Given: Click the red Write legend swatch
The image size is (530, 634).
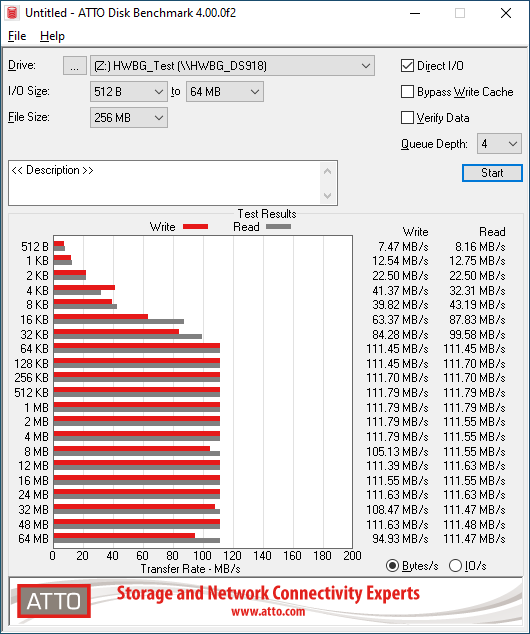Looking at the screenshot, I should coord(196,227).
